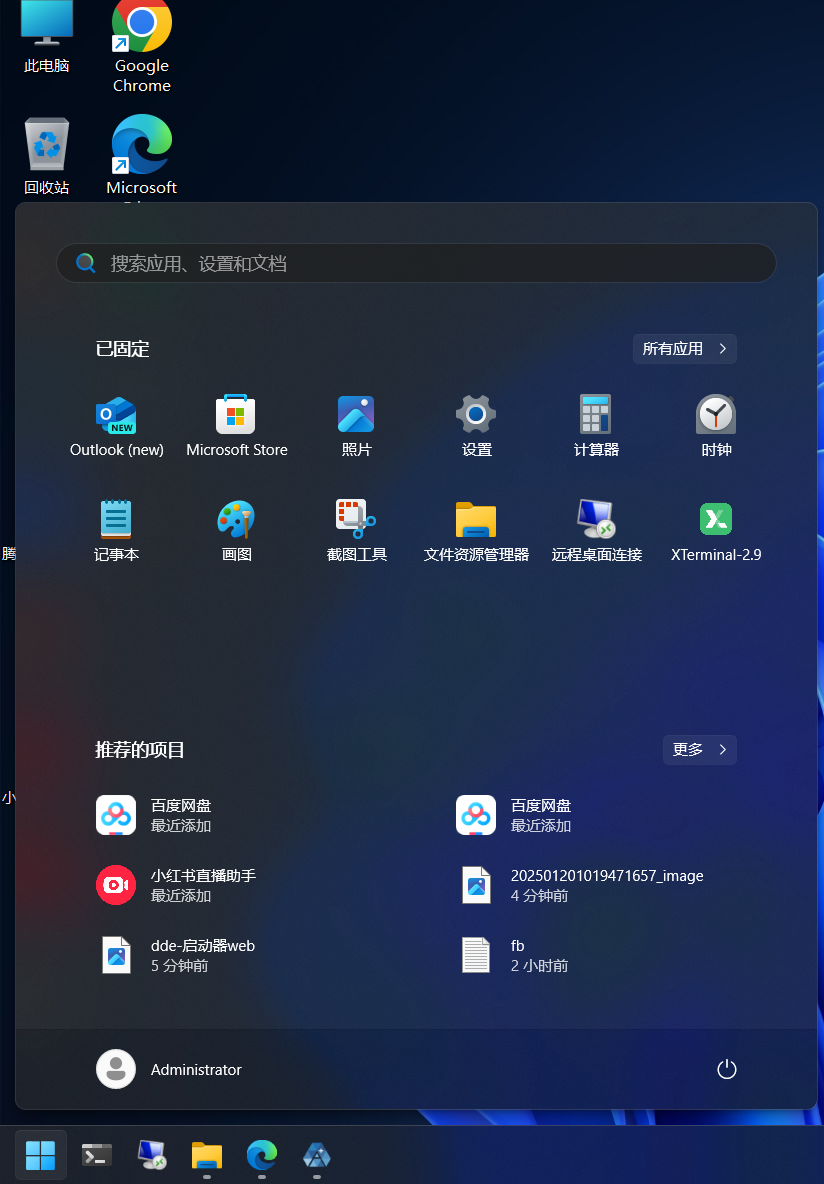Open File Explorer on the taskbar
Image resolution: width=824 pixels, height=1184 pixels.
207,1155
